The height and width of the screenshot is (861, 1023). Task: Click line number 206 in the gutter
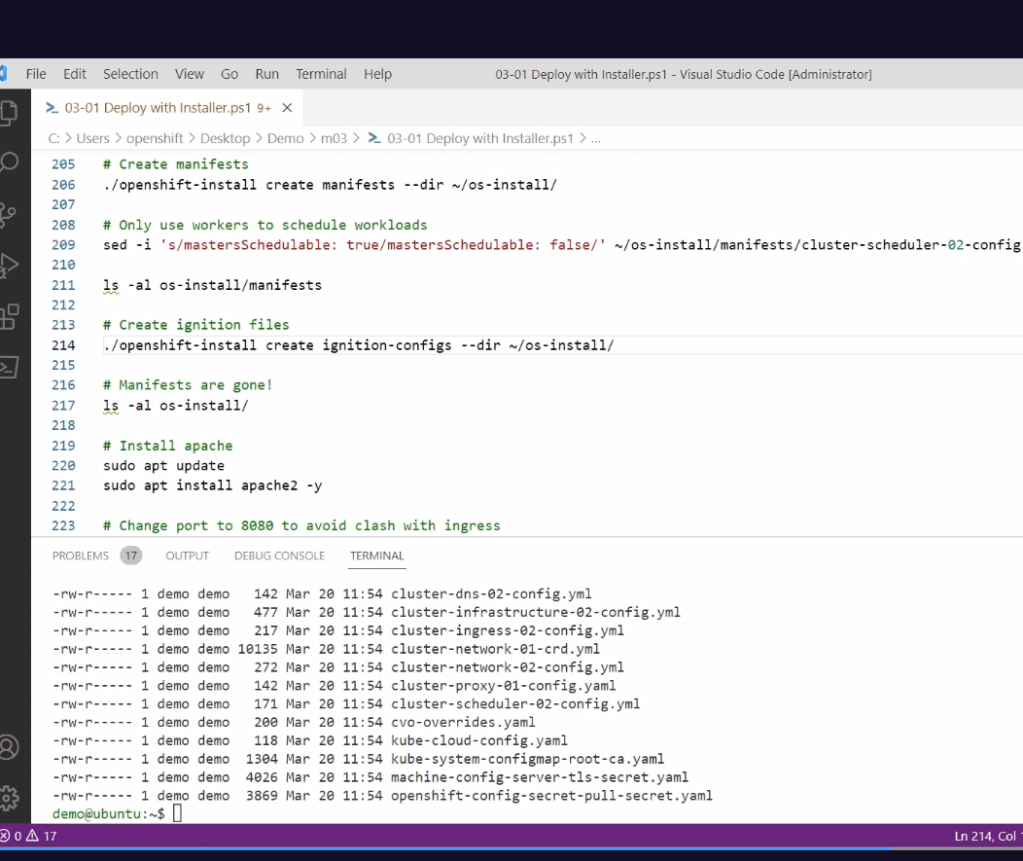click(x=63, y=185)
